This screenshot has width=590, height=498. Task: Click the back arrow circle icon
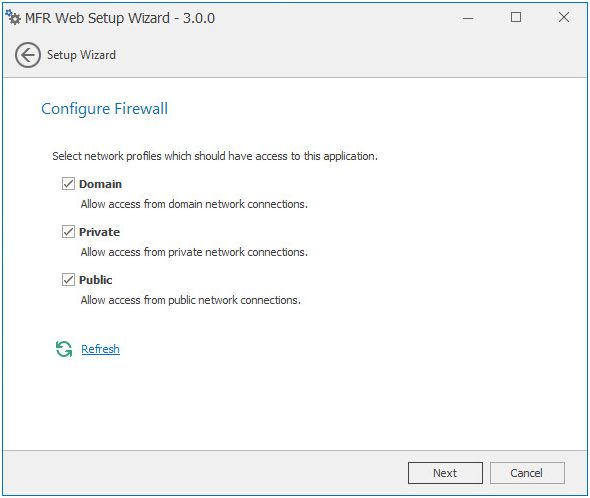(28, 55)
